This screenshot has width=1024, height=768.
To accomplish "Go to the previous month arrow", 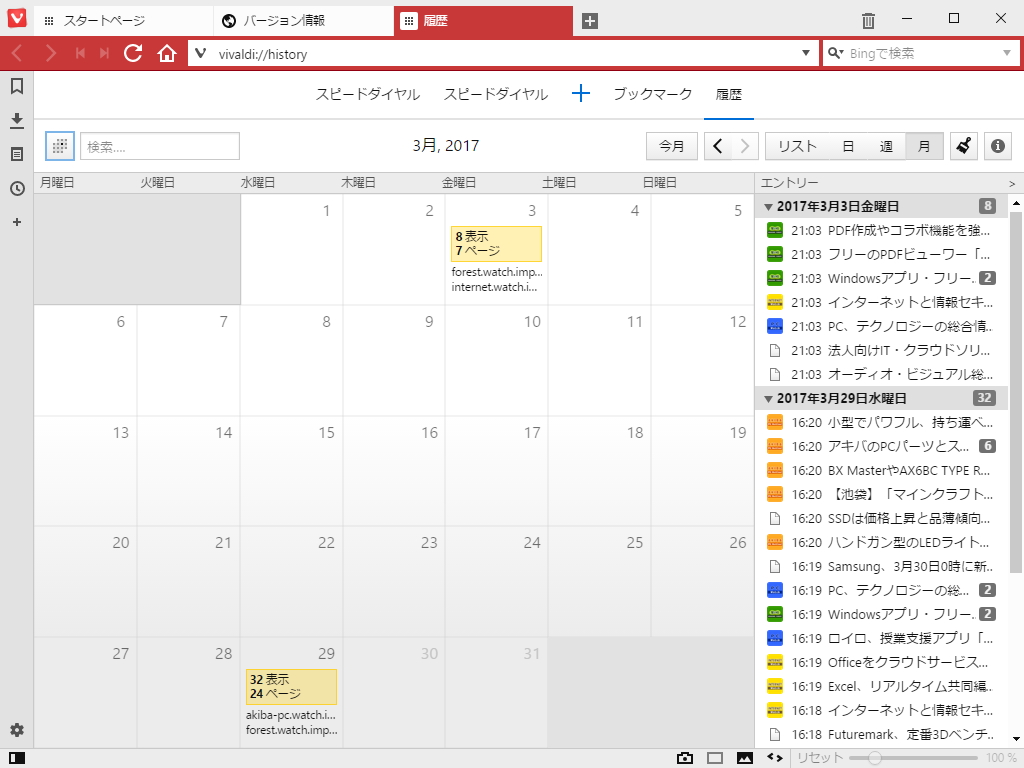I will (718, 146).
